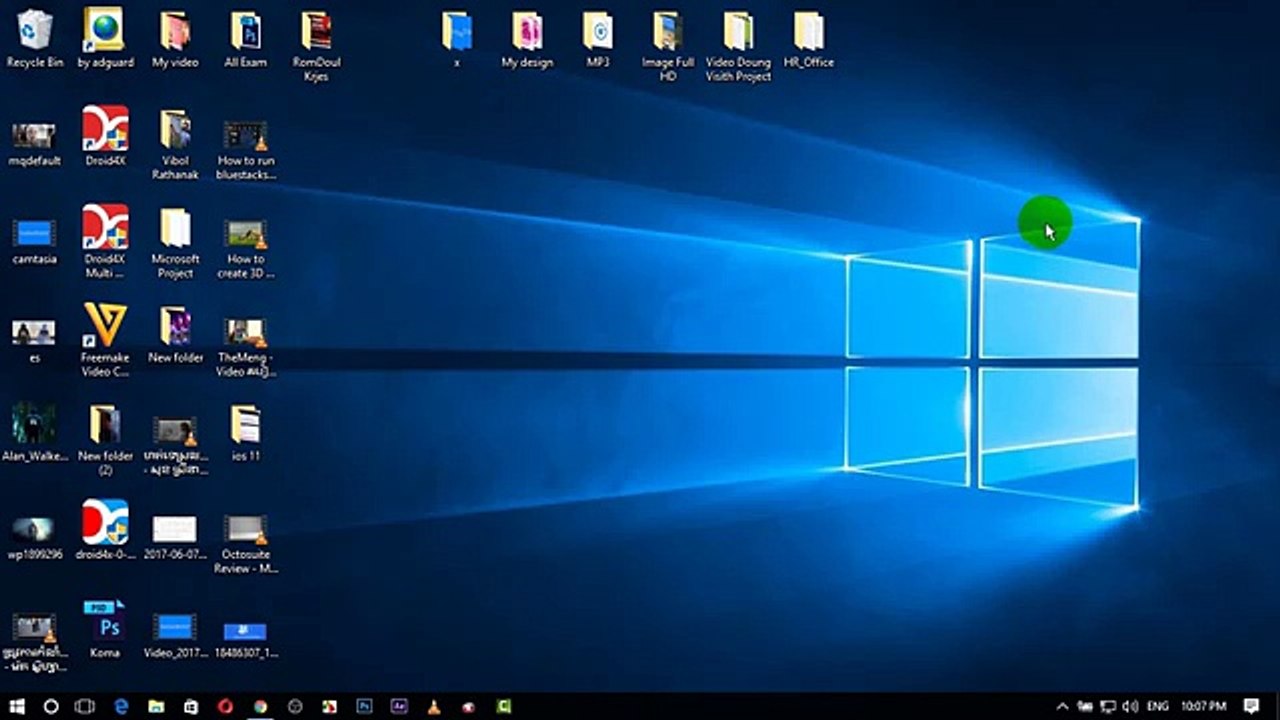
Task: Select the HR_Office folder
Action: pyautogui.click(x=809, y=39)
